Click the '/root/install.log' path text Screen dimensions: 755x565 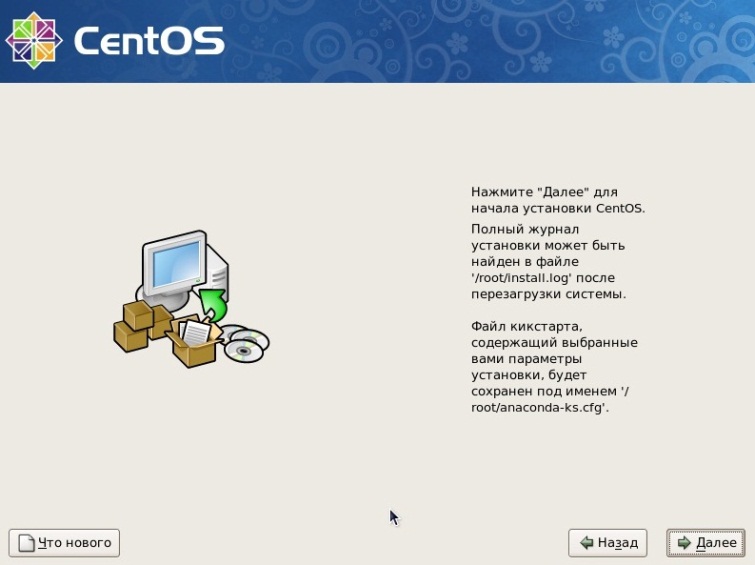521,278
